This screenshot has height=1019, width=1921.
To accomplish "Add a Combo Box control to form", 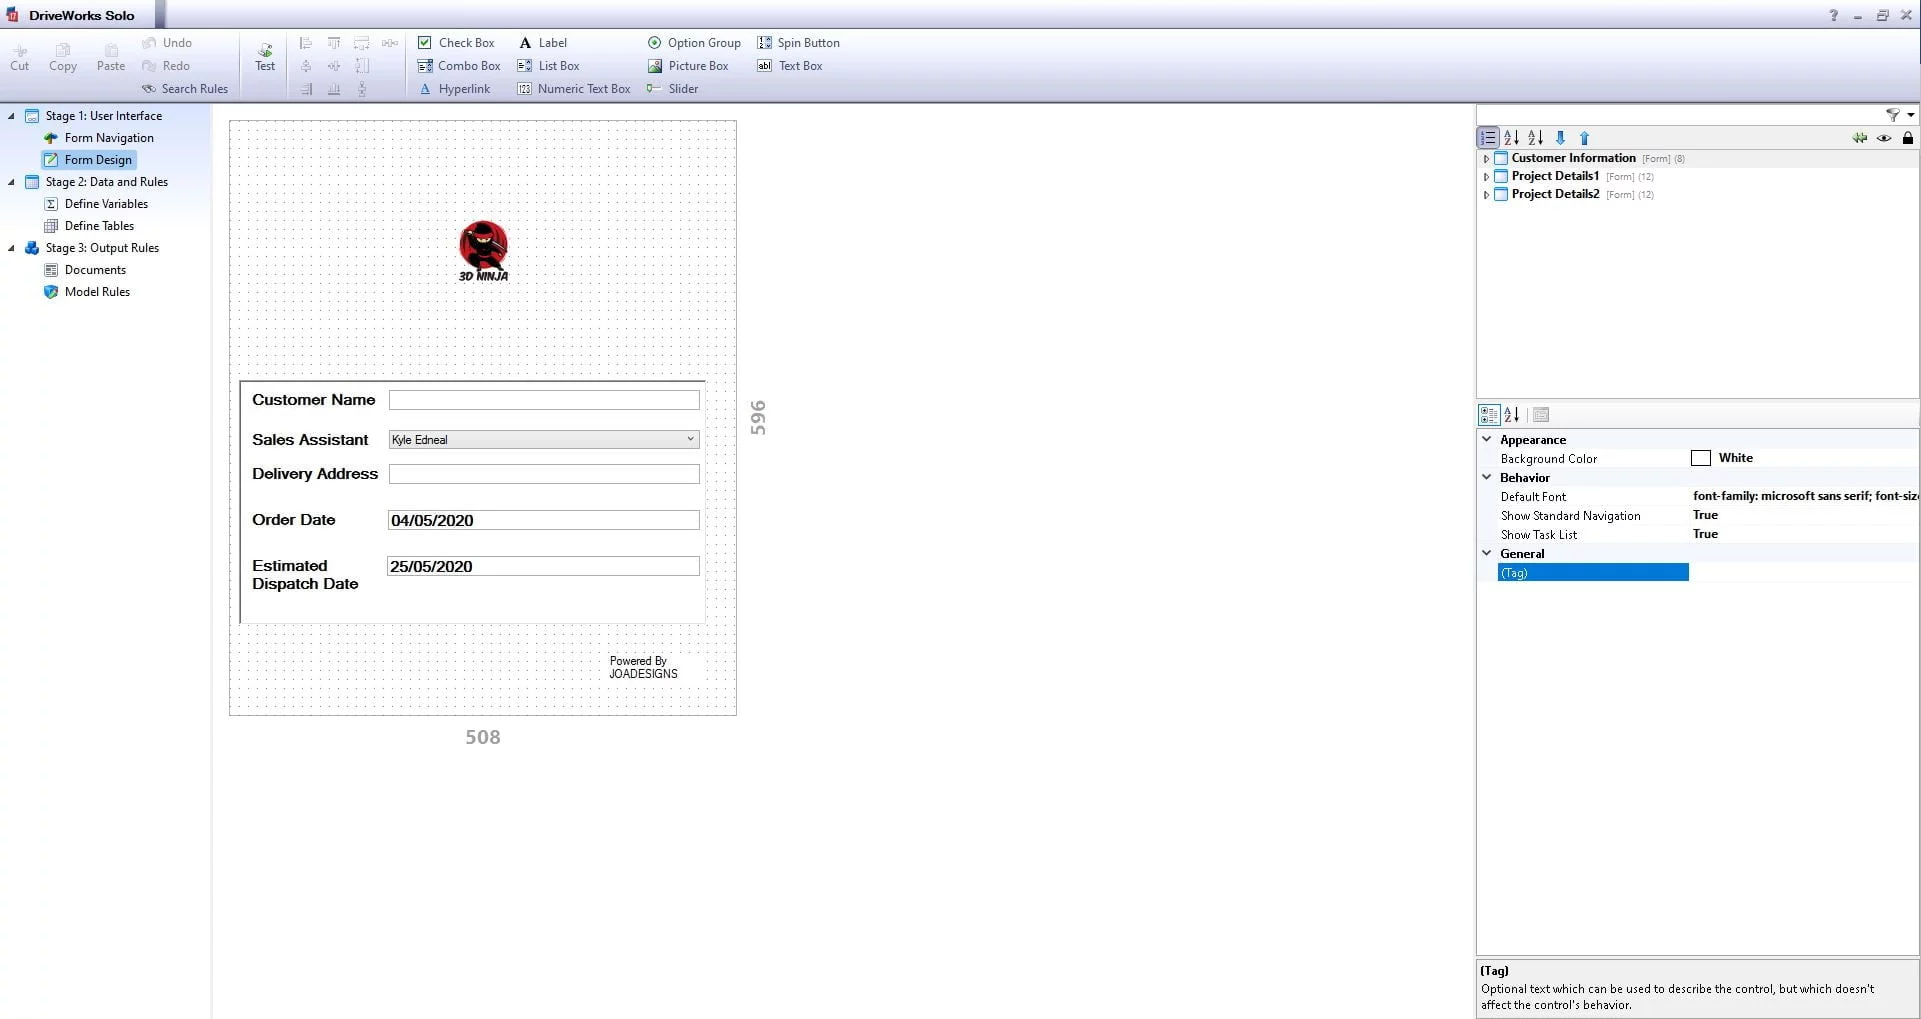I will [459, 66].
